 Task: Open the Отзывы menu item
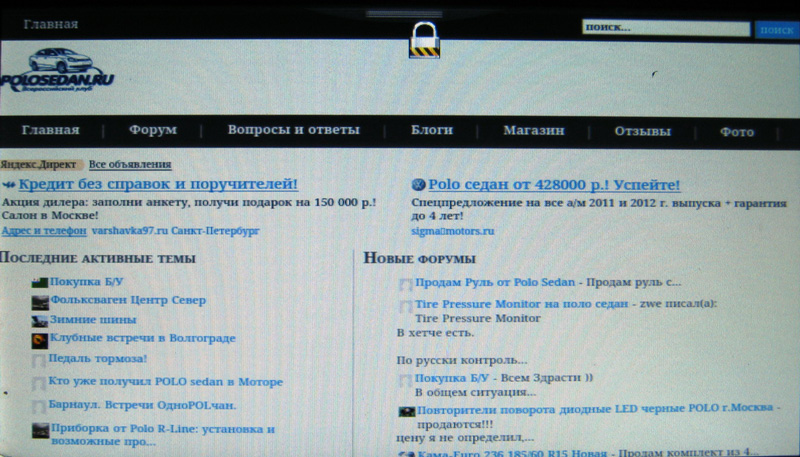[642, 132]
